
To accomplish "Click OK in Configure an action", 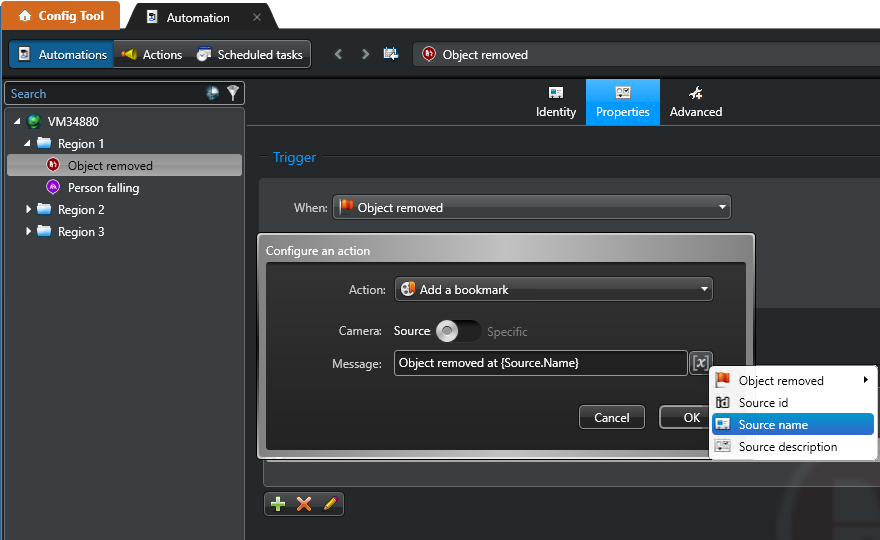I will [x=685, y=417].
